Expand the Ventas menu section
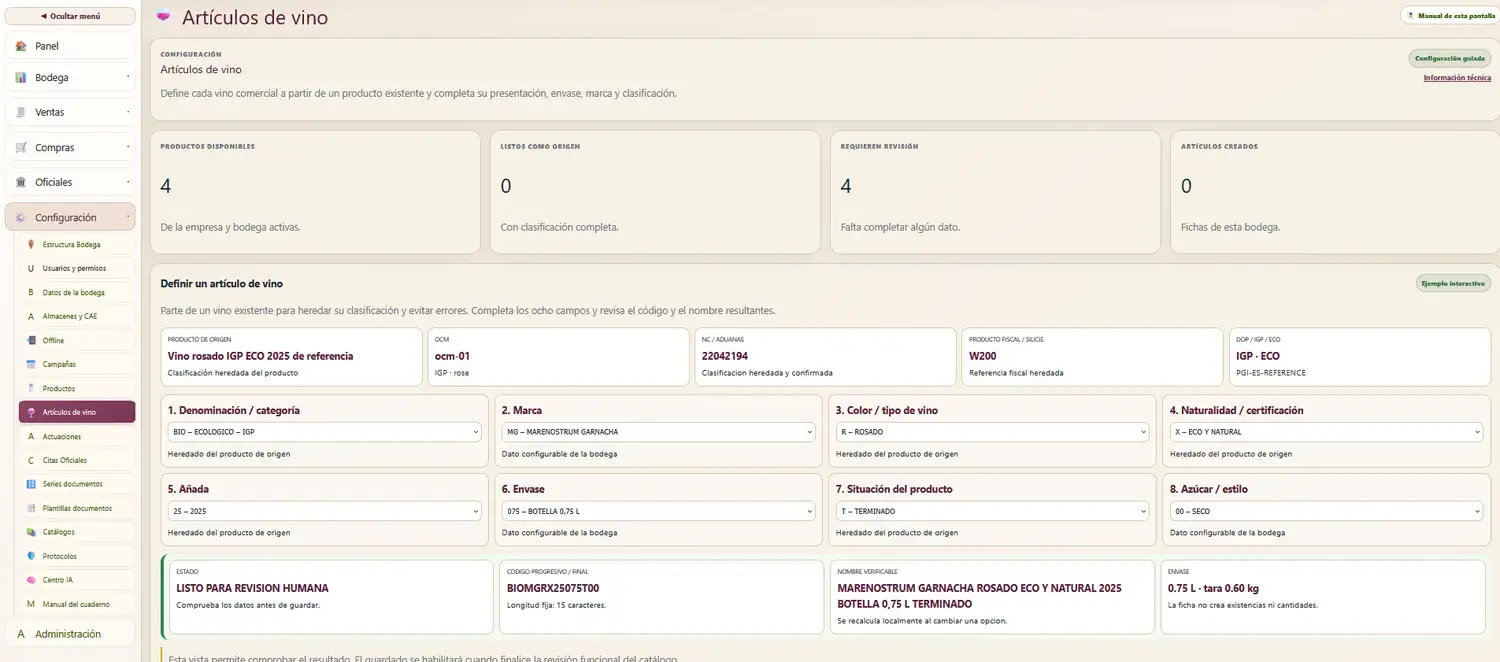1500x662 pixels. click(x=70, y=112)
